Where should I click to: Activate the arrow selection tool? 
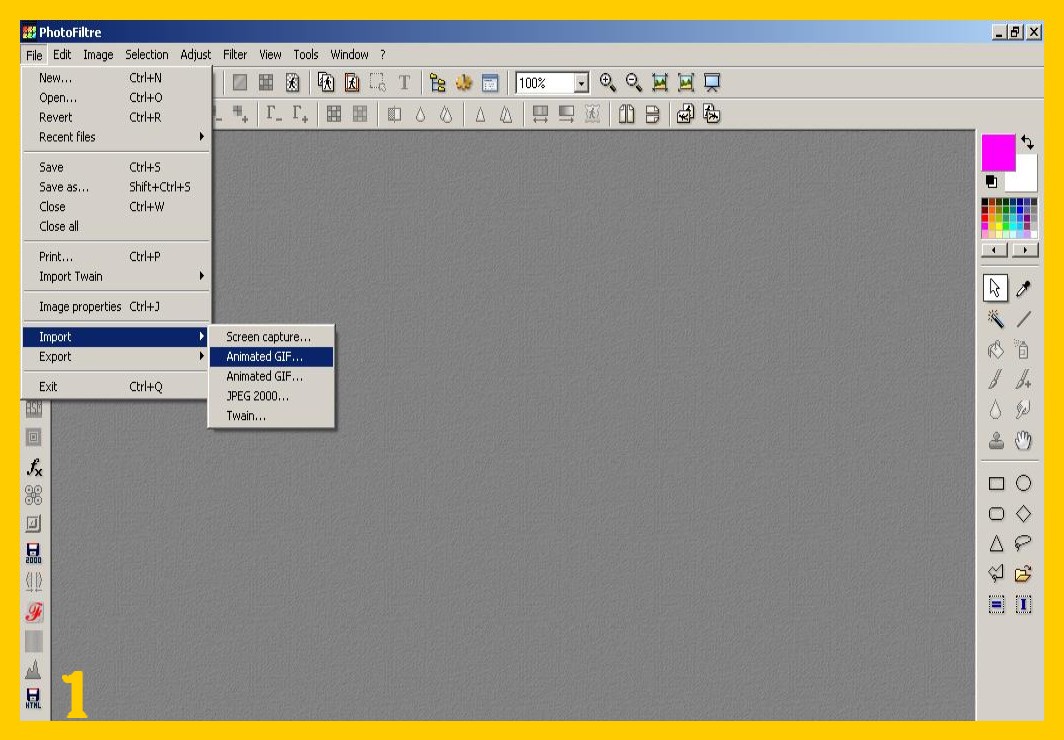click(x=995, y=289)
